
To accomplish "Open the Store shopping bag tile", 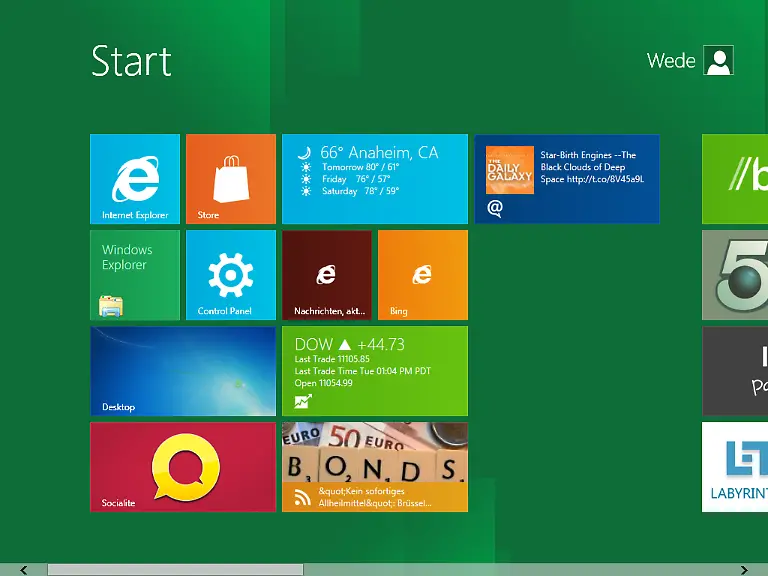I will (x=231, y=179).
